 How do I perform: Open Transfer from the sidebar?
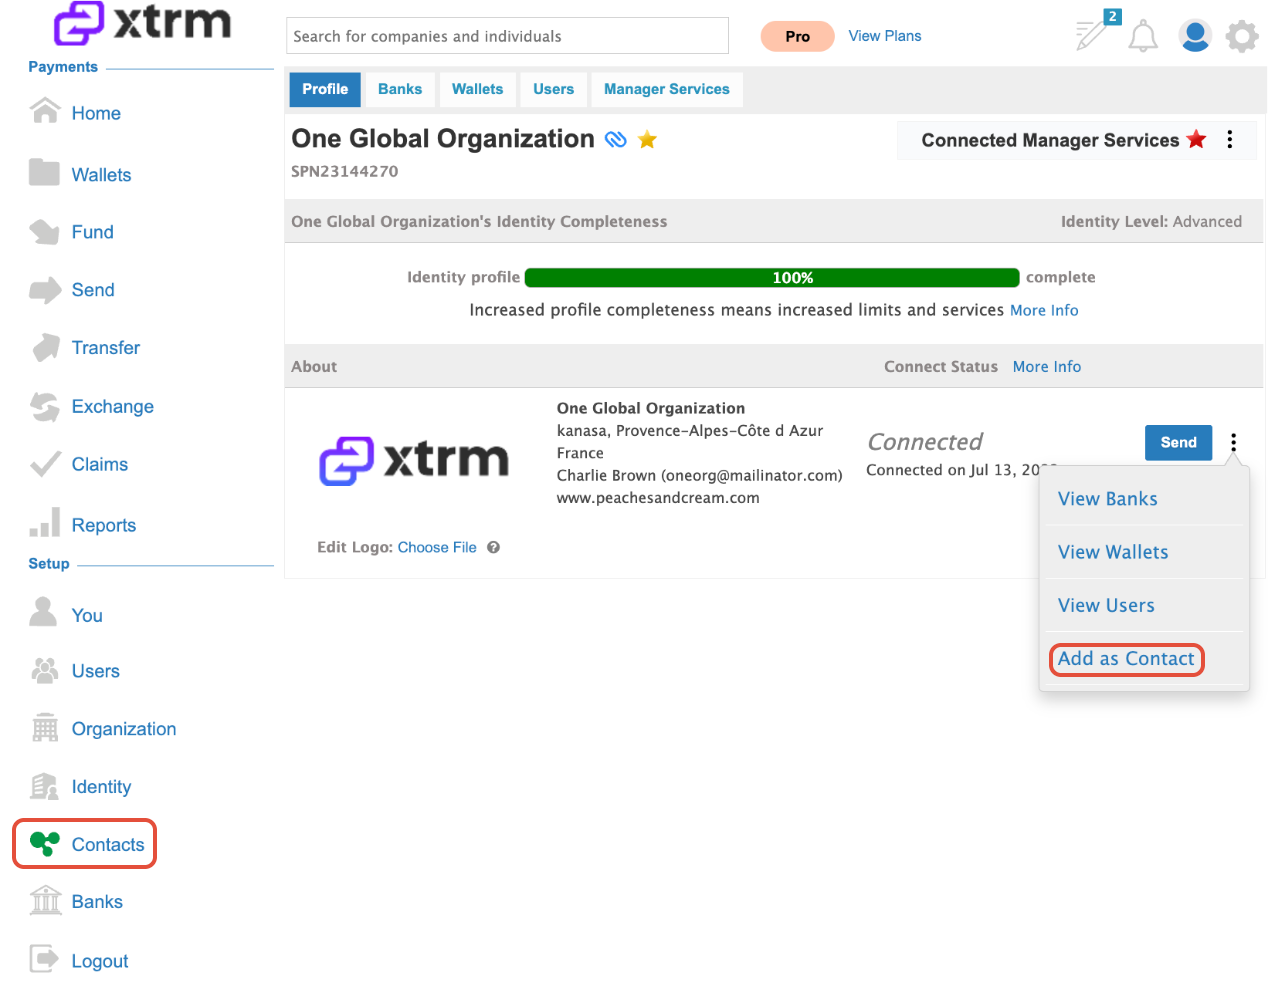click(x=106, y=348)
